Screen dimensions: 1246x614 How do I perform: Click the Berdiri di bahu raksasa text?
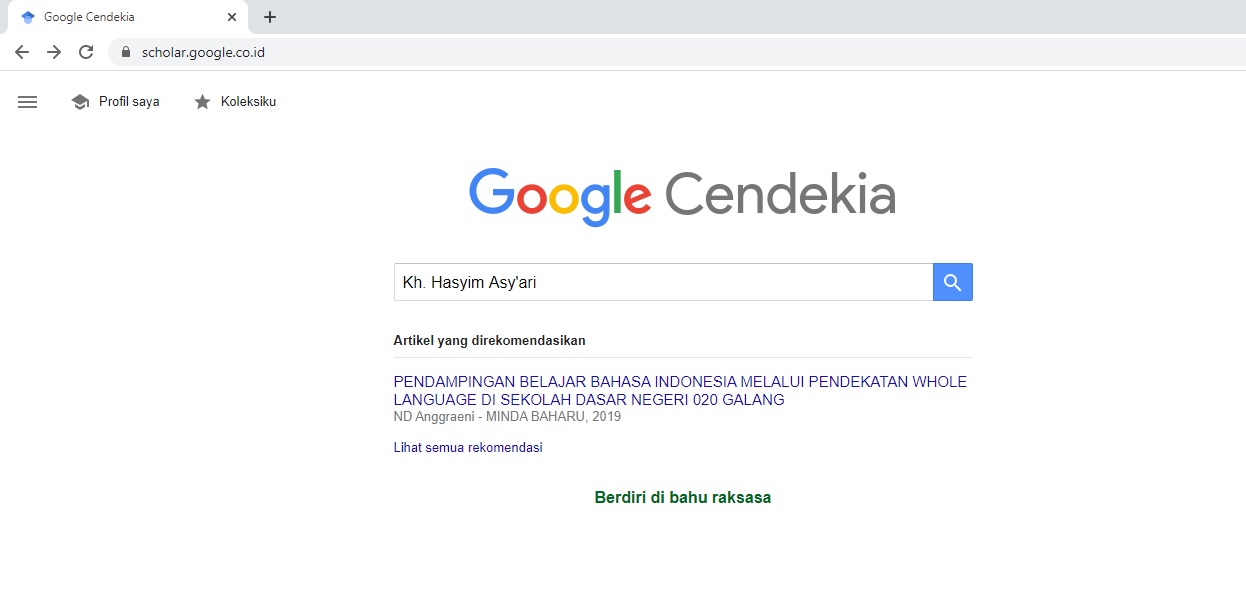682,497
